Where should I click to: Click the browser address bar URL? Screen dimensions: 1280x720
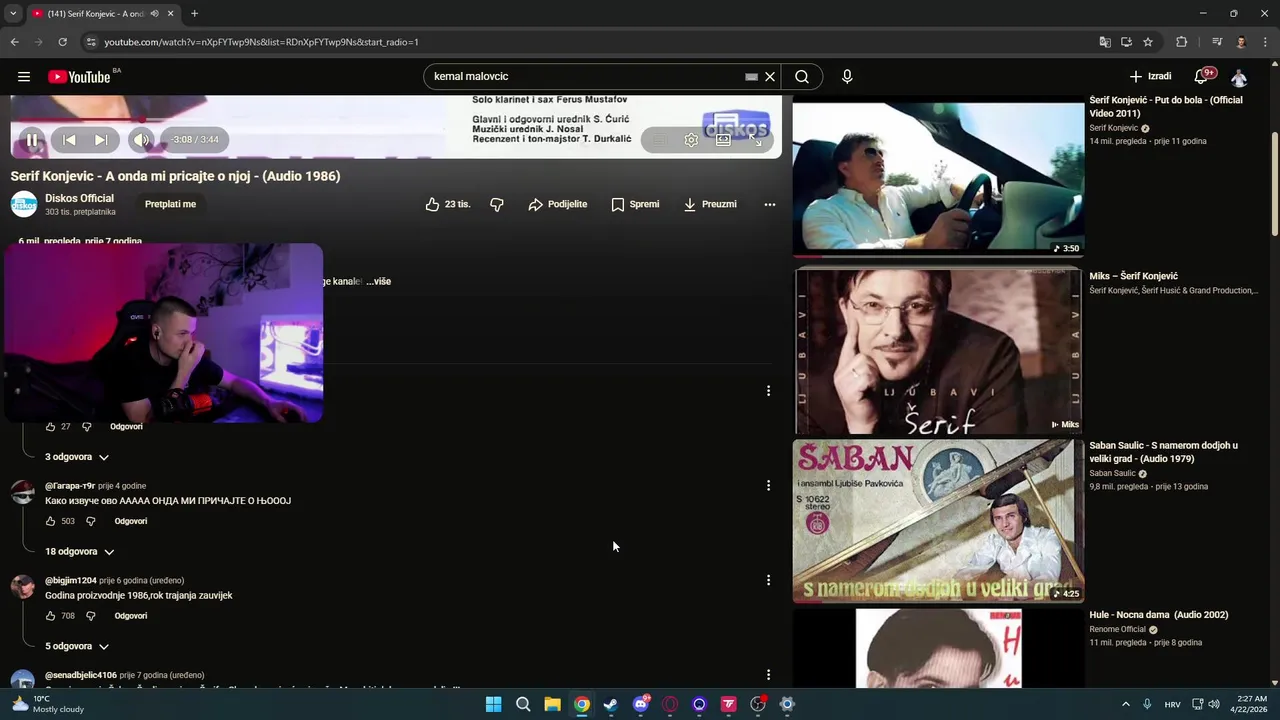tap(261, 42)
